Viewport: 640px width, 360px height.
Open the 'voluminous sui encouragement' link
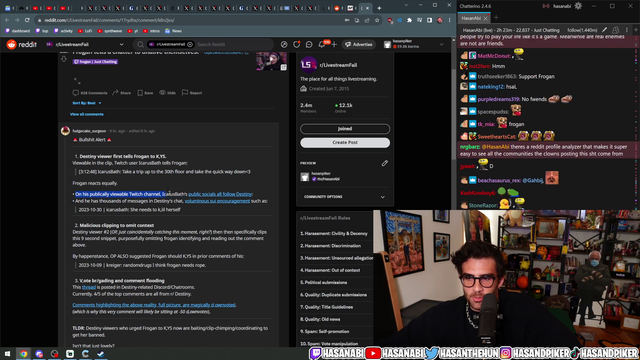coord(217,201)
